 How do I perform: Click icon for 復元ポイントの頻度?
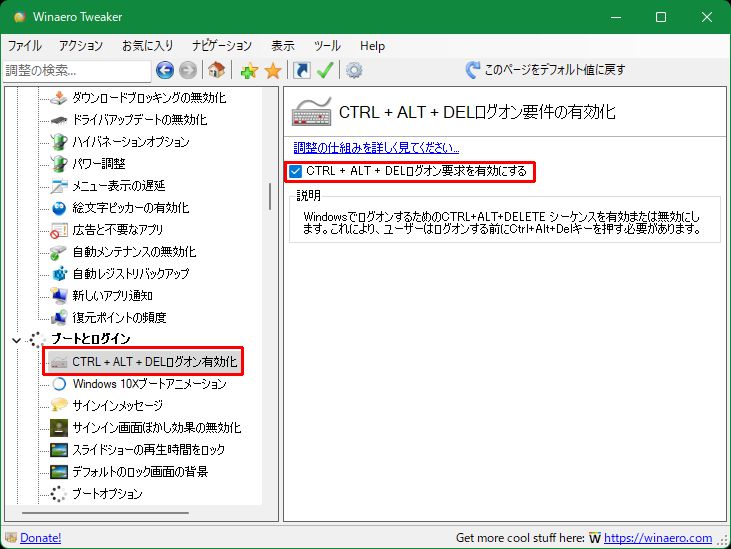[x=59, y=317]
